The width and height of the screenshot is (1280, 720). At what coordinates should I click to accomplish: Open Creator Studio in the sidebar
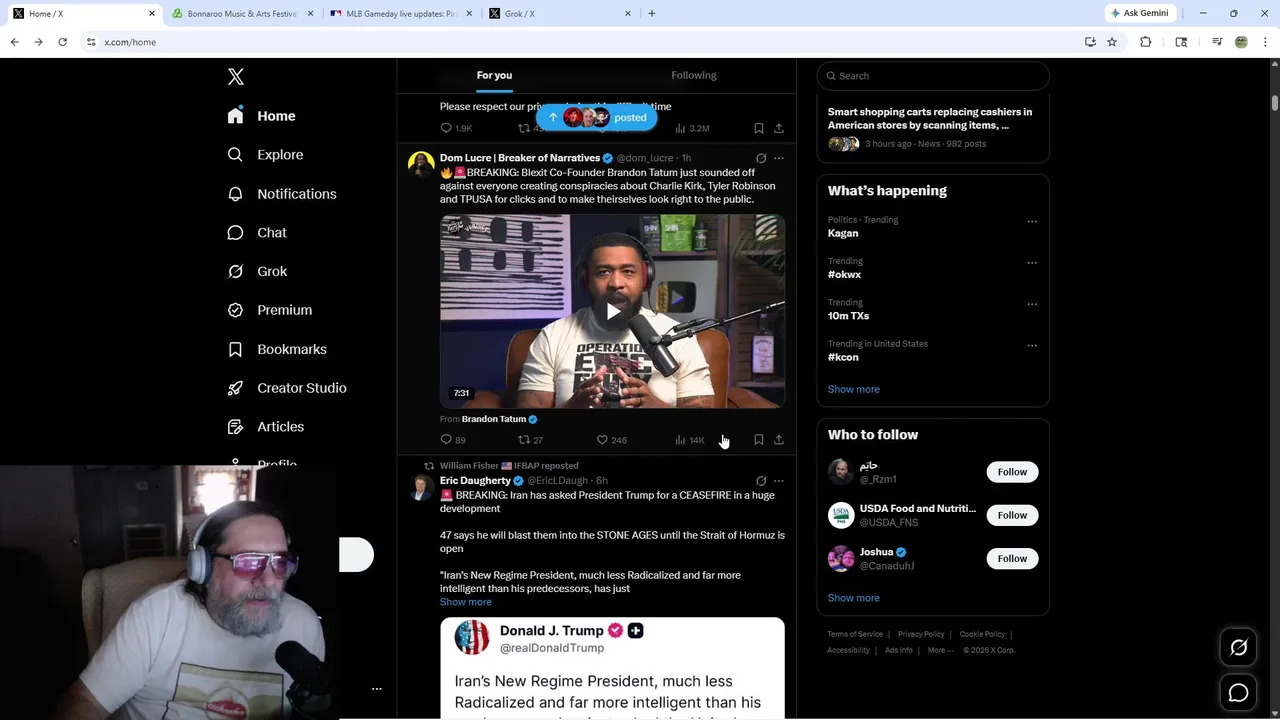click(286, 388)
